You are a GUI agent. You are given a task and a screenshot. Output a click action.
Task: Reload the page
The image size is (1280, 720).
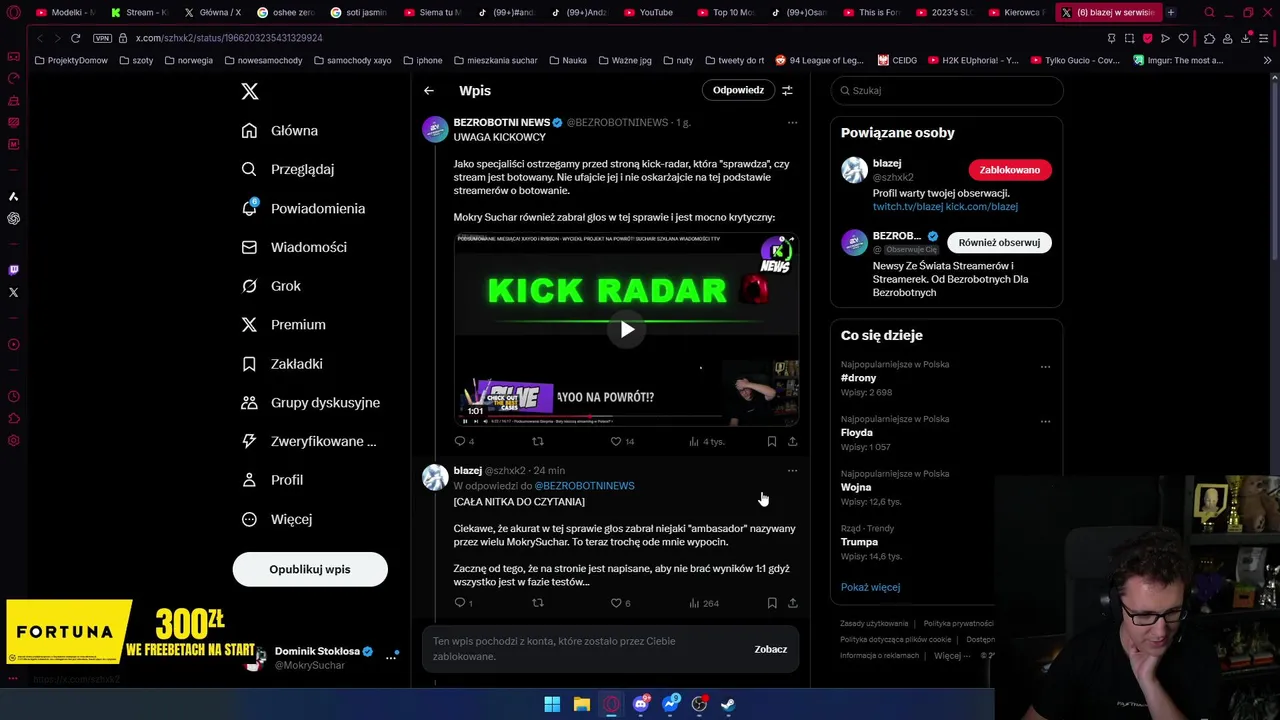[75, 38]
